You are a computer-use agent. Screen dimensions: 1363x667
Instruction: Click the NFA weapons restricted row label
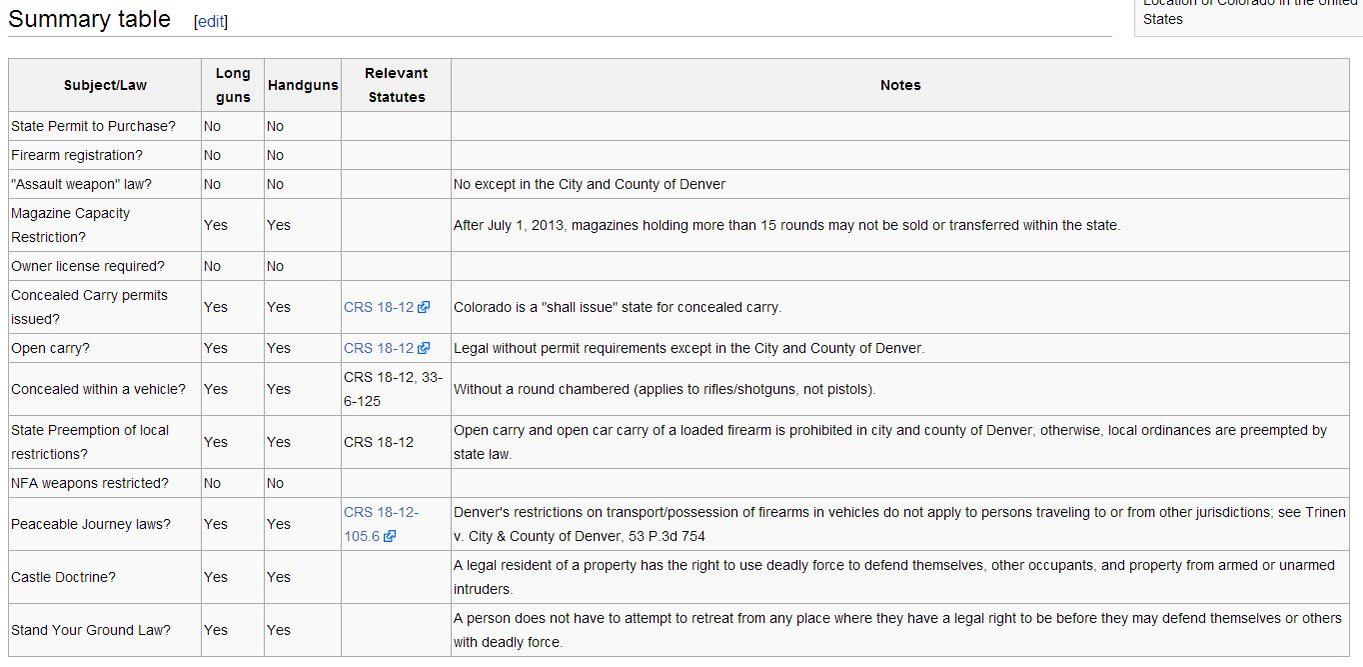90,483
